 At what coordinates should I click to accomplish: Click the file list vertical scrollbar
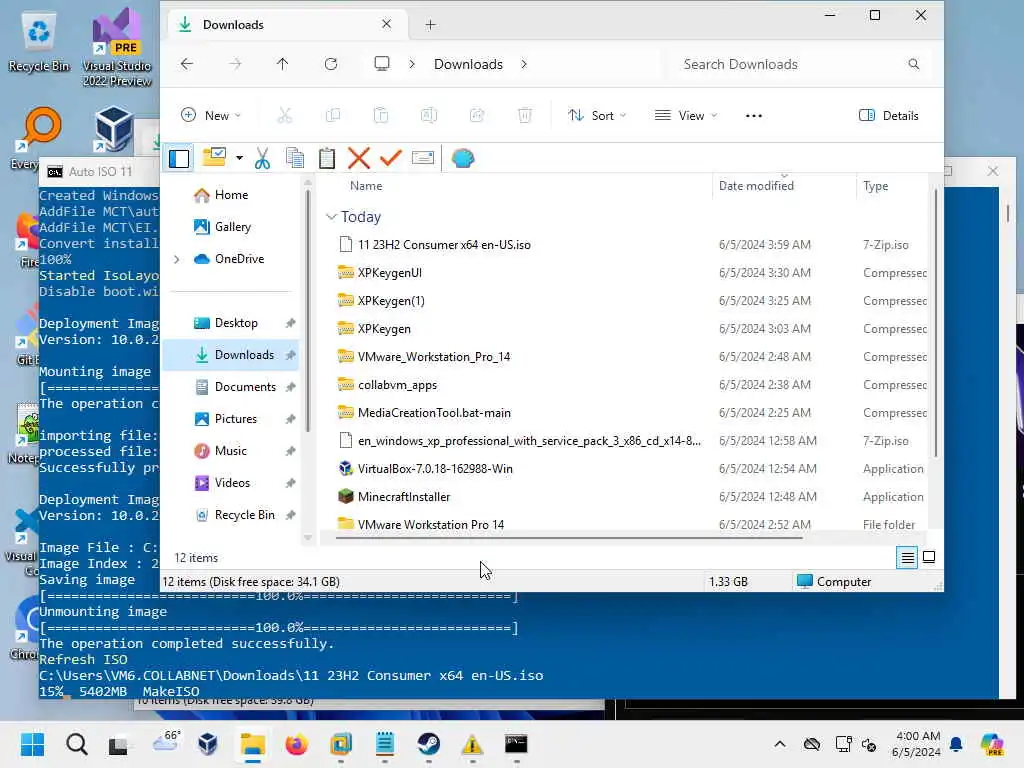click(935, 323)
